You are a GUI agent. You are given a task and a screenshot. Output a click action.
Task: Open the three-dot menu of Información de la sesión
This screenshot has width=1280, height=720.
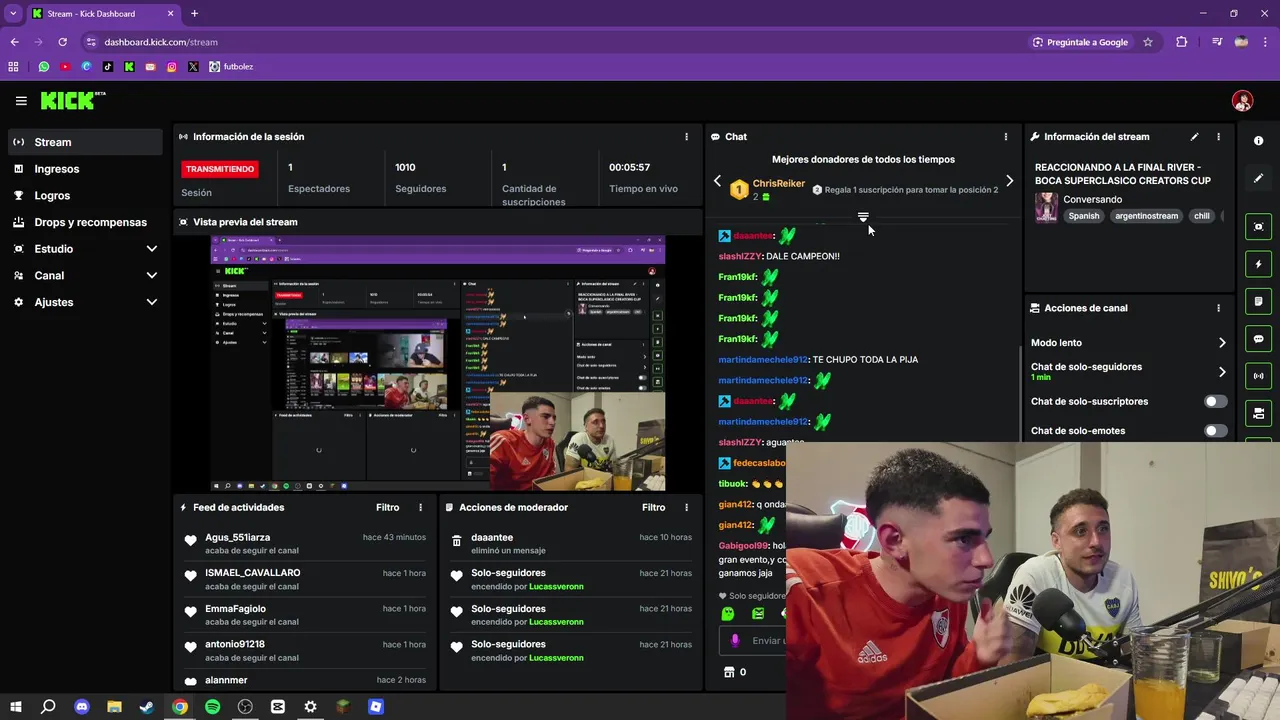coord(686,137)
